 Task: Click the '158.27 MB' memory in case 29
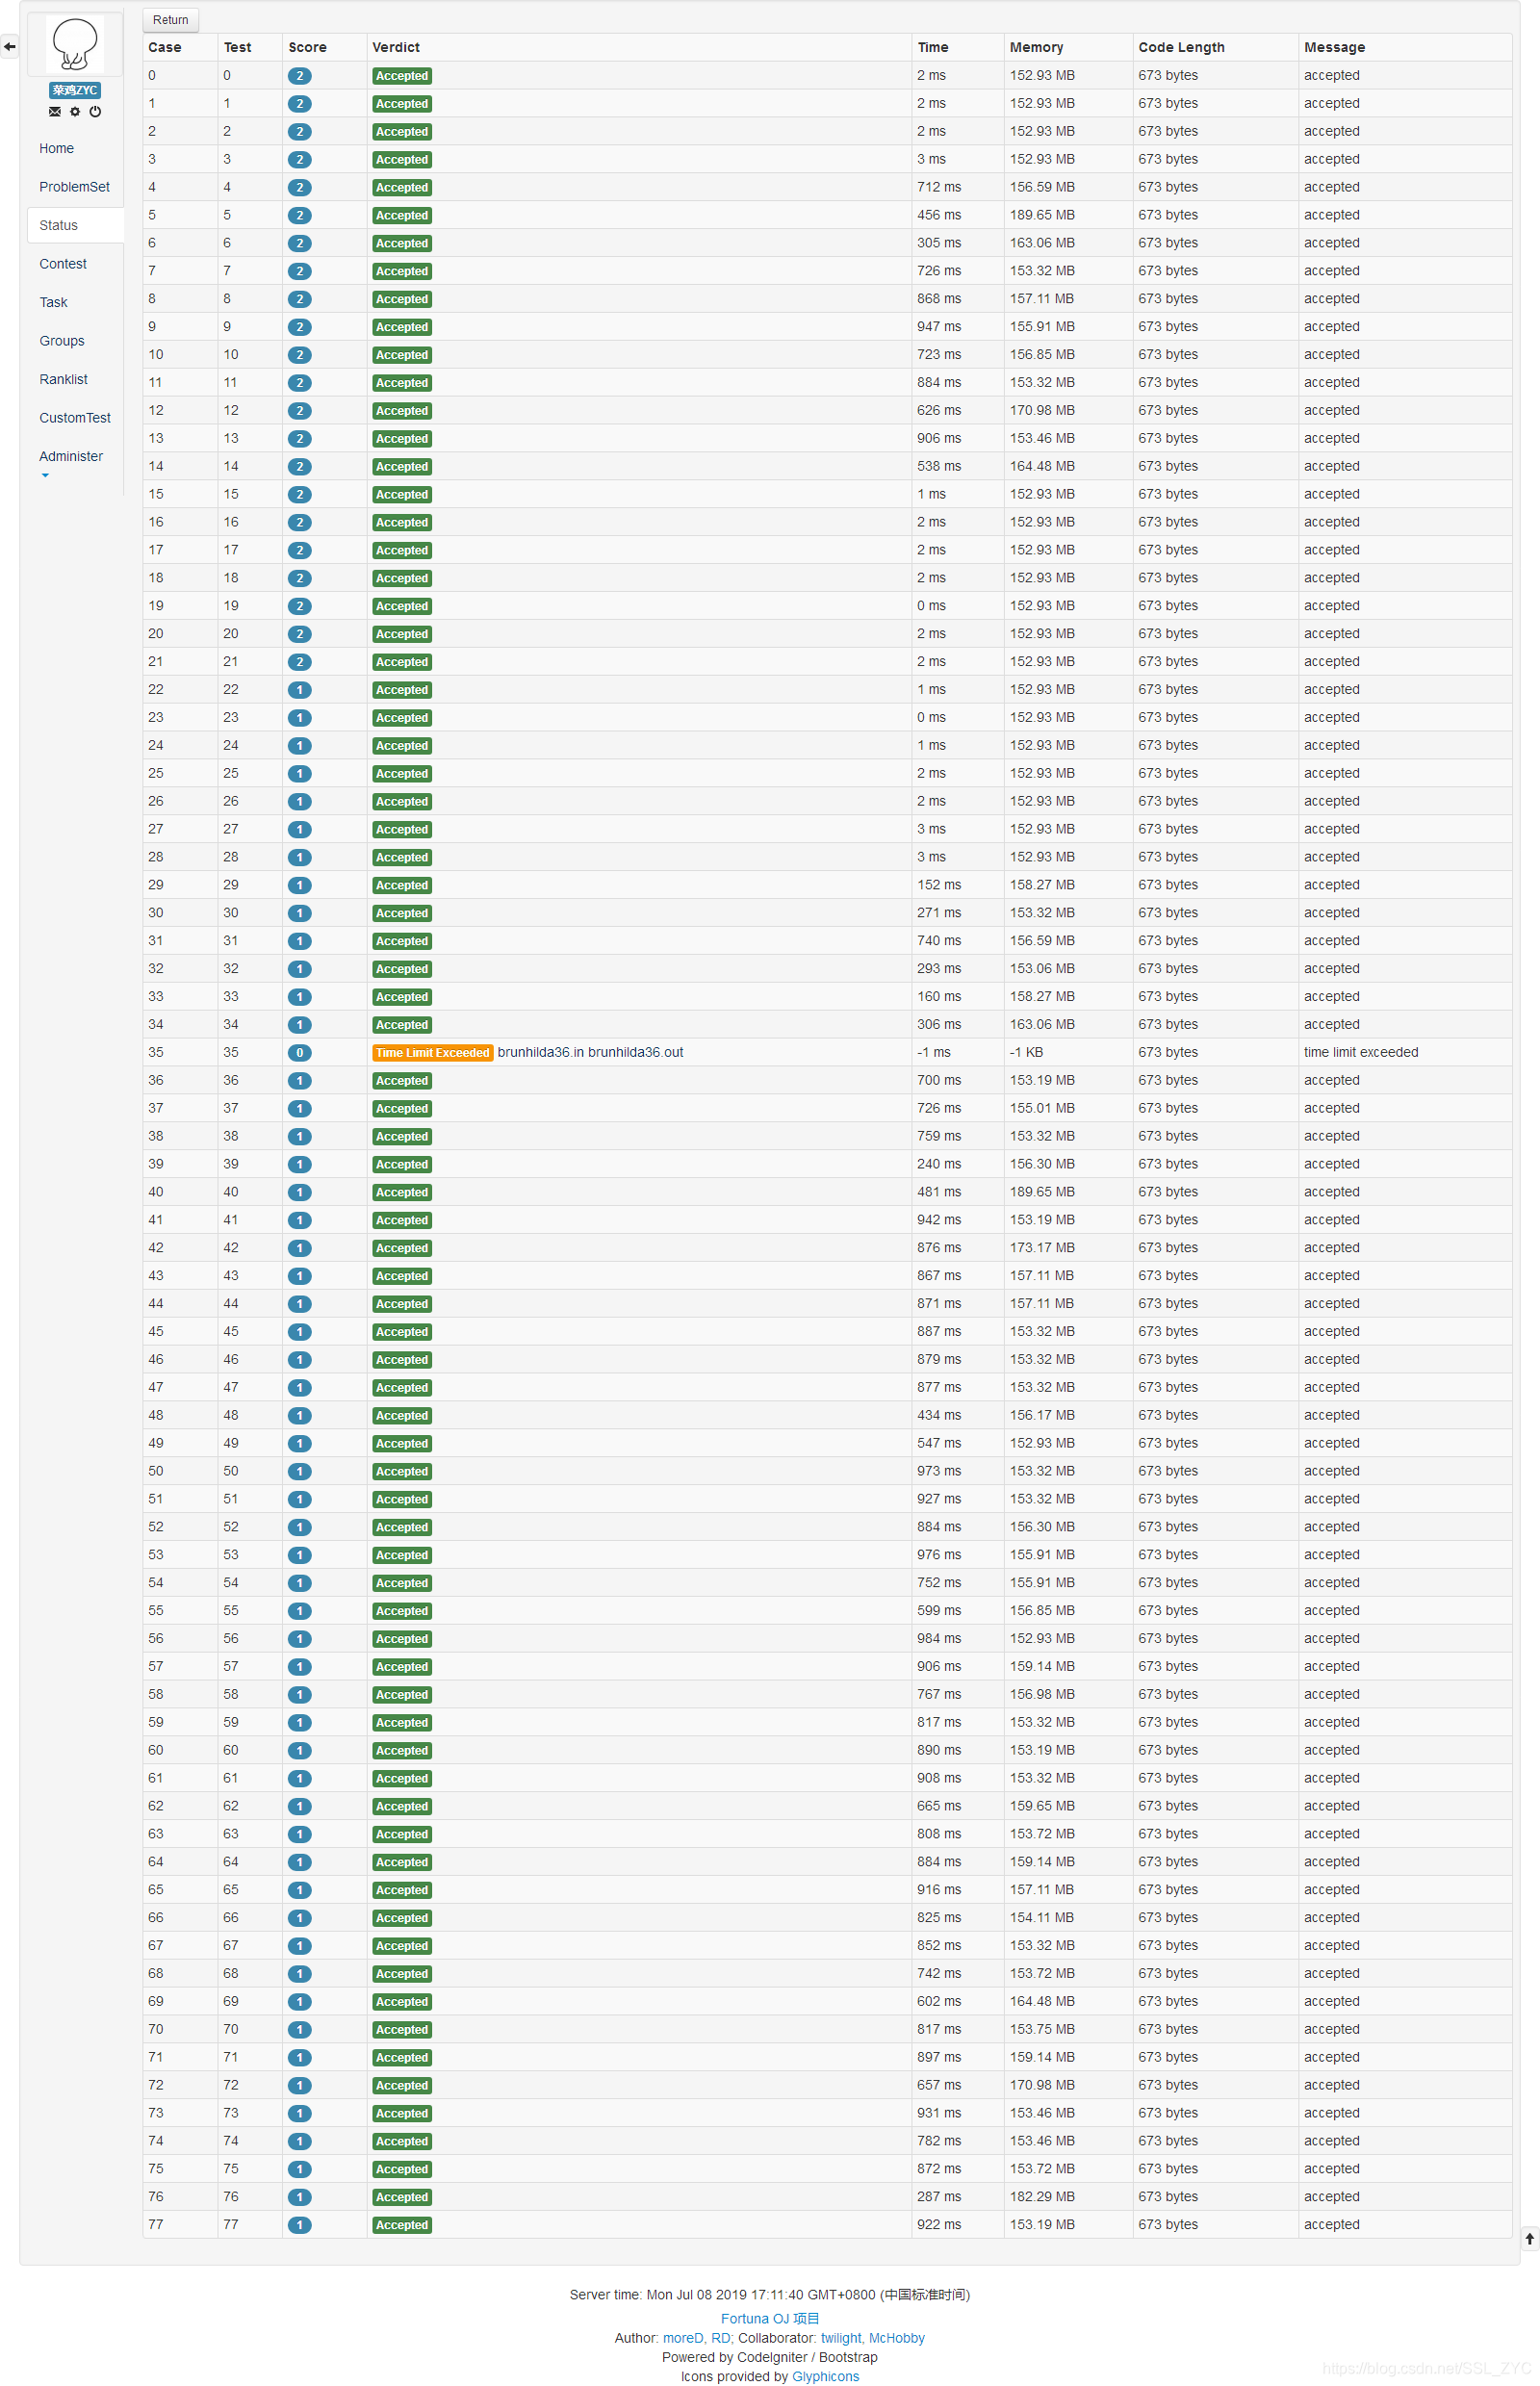pos(1042,885)
